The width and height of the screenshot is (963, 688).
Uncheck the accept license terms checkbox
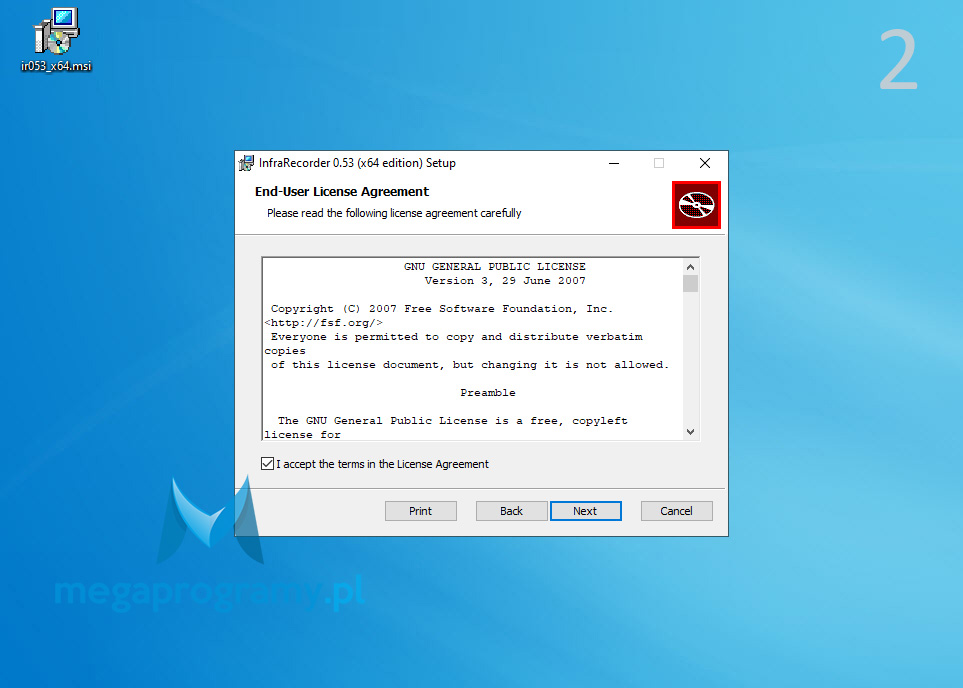coord(267,464)
